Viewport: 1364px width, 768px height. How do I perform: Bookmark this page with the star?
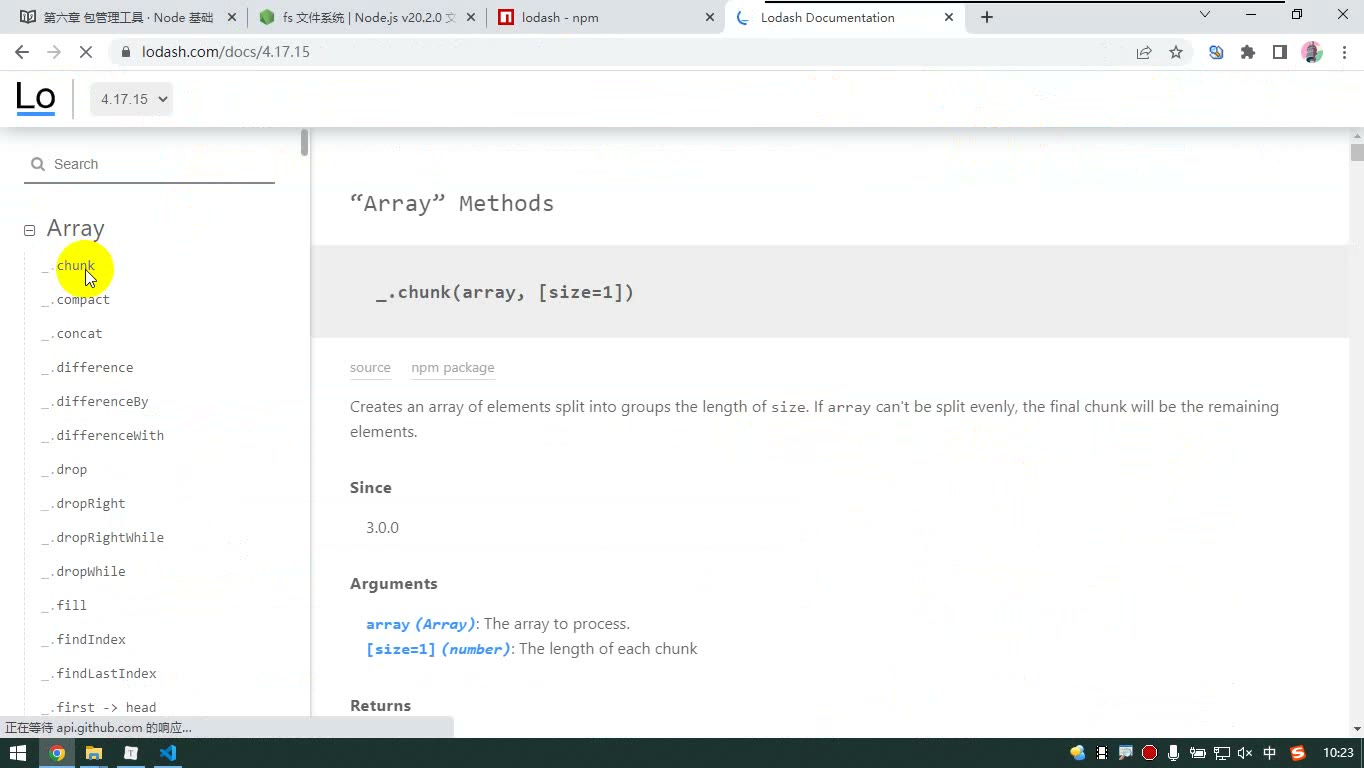[x=1176, y=52]
